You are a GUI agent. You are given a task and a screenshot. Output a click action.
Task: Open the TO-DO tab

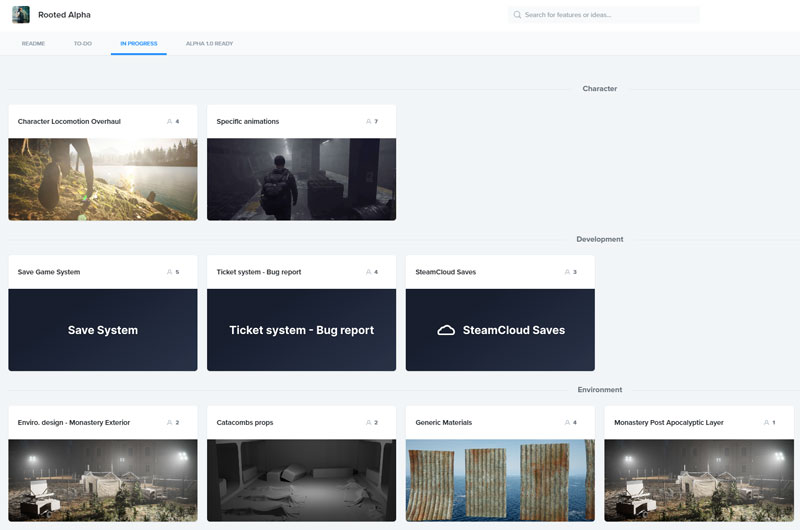pos(82,44)
